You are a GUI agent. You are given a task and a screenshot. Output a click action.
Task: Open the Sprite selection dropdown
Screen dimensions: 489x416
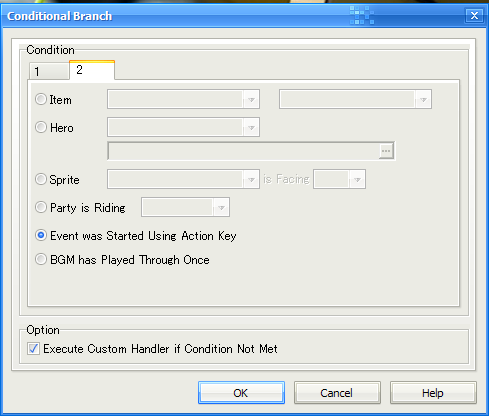(183, 179)
